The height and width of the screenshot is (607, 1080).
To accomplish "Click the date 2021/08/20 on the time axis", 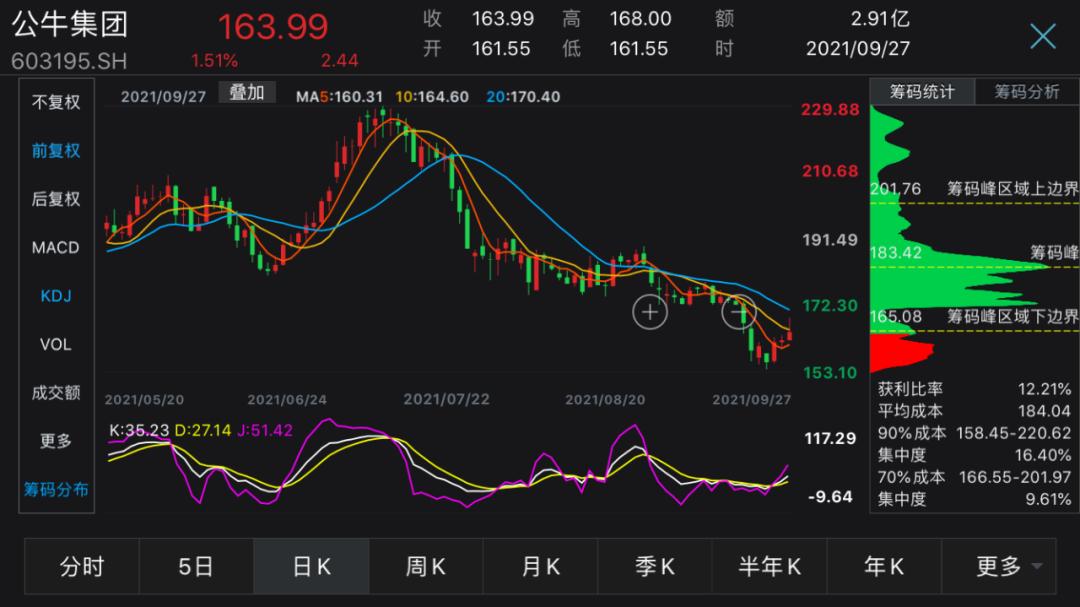I will point(605,400).
